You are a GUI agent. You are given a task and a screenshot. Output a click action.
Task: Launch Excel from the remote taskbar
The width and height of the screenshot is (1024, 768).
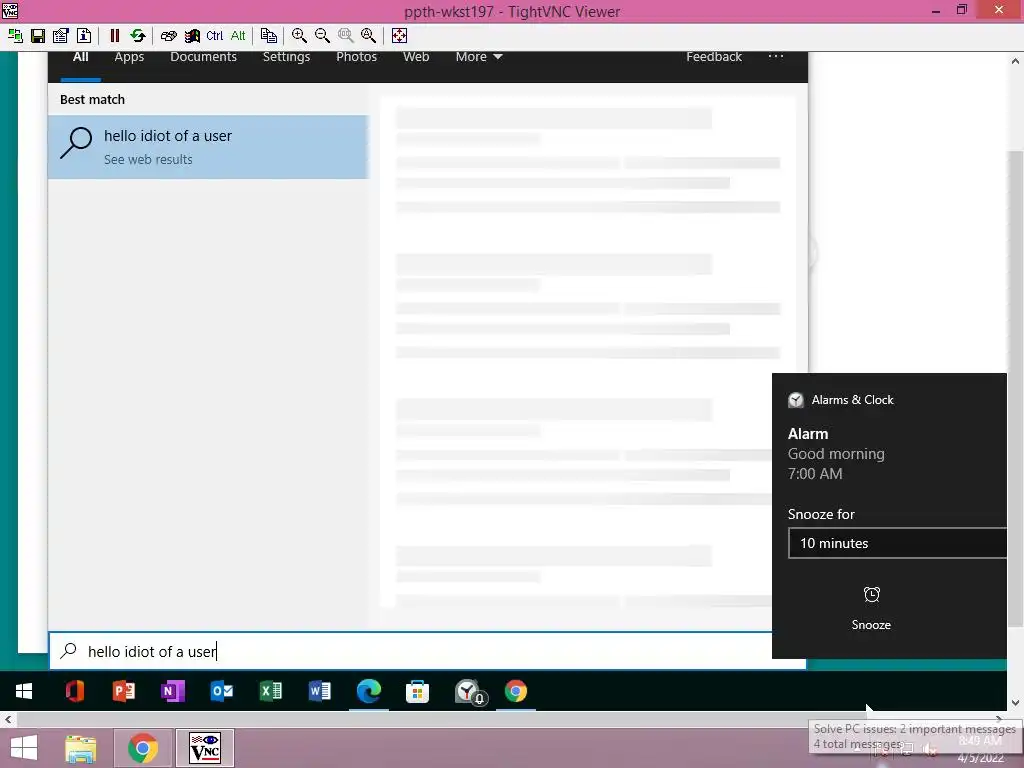270,691
